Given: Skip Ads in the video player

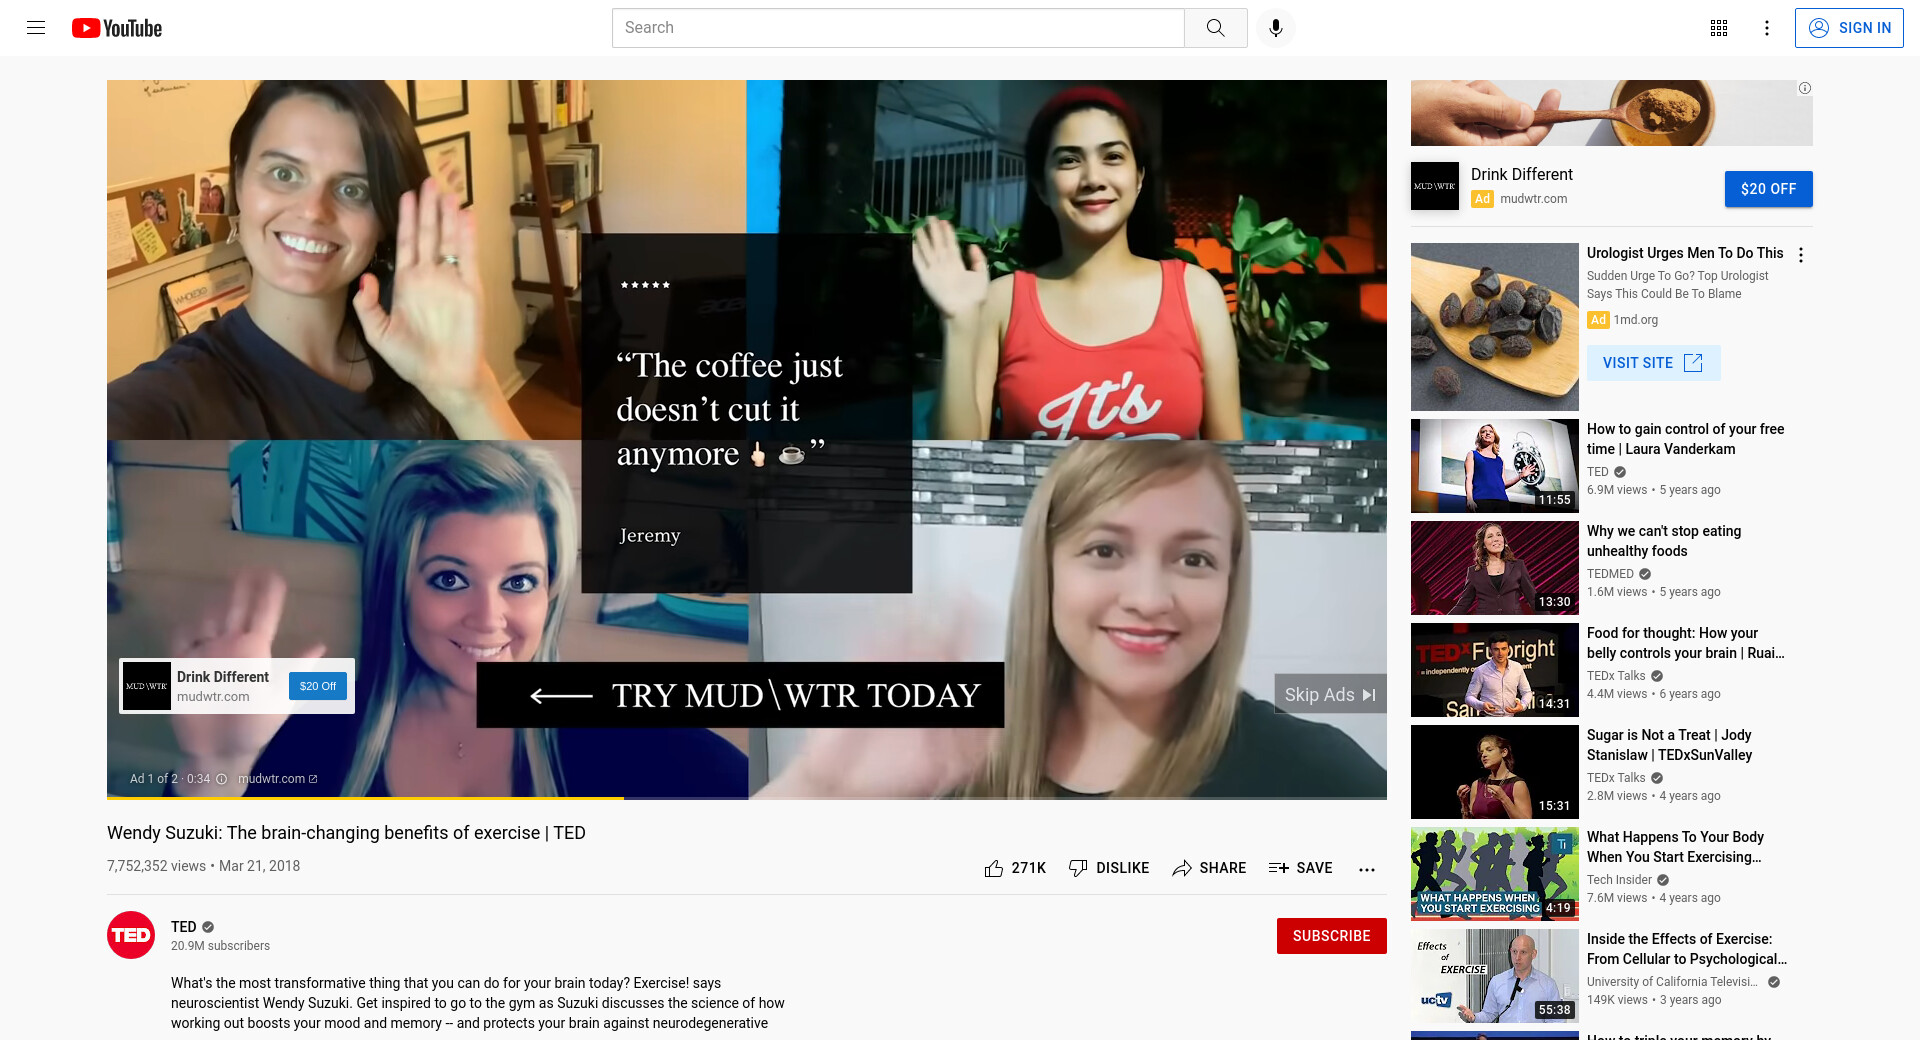Looking at the screenshot, I should (1330, 694).
